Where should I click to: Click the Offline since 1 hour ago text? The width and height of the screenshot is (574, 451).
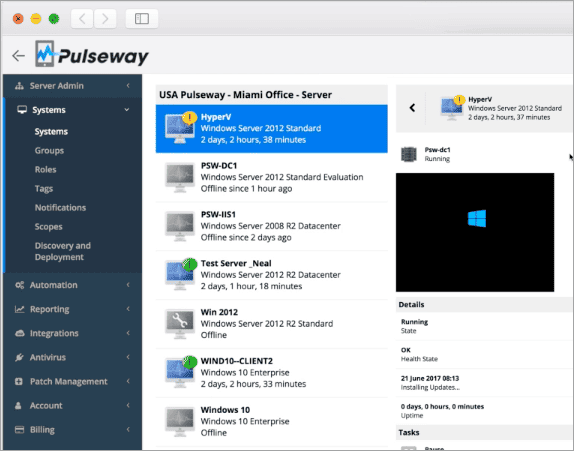[246, 189]
